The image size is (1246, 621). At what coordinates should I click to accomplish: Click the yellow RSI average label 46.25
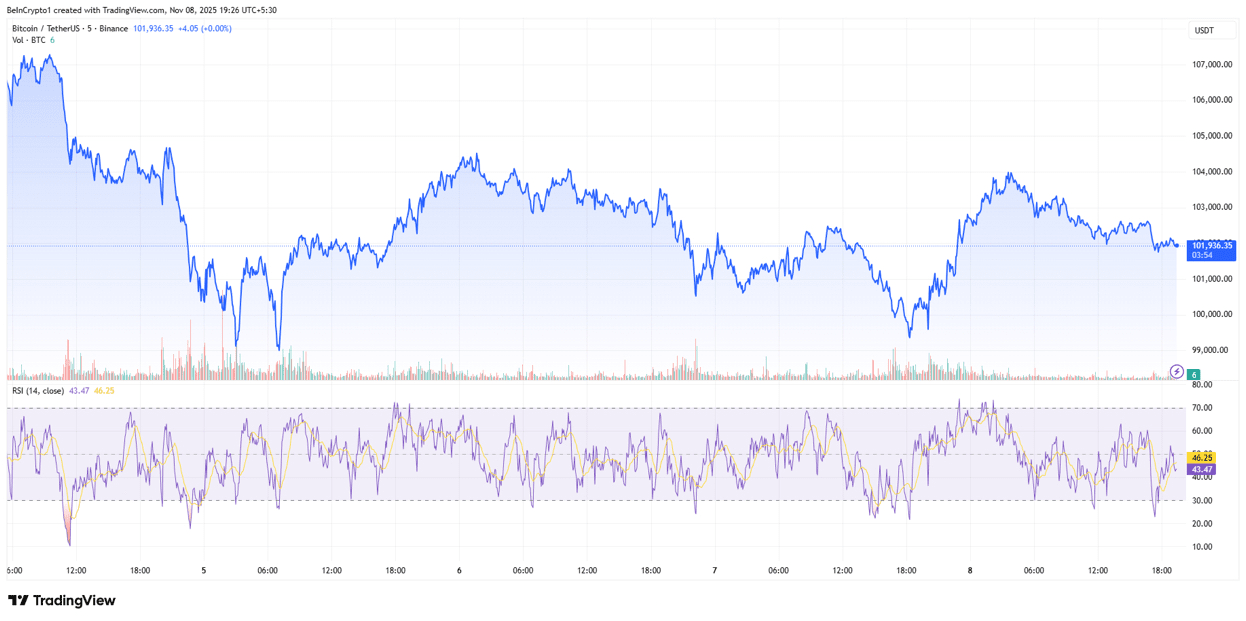tap(1201, 458)
